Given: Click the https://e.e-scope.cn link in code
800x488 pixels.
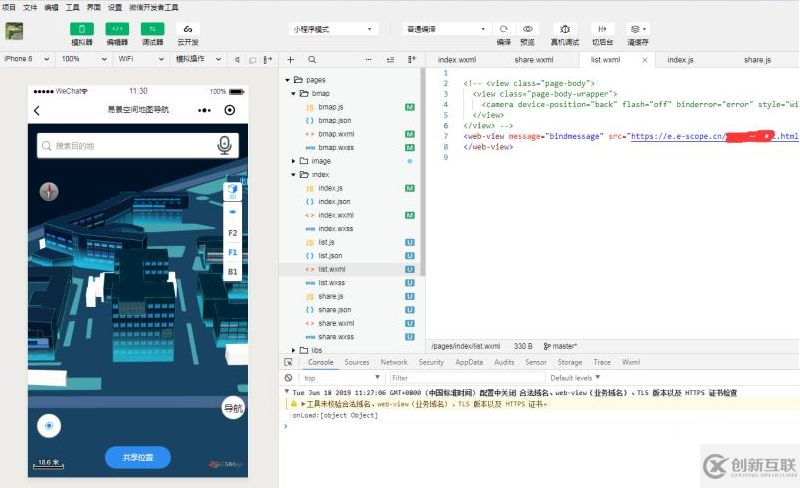Looking at the screenshot, I should click(x=714, y=136).
